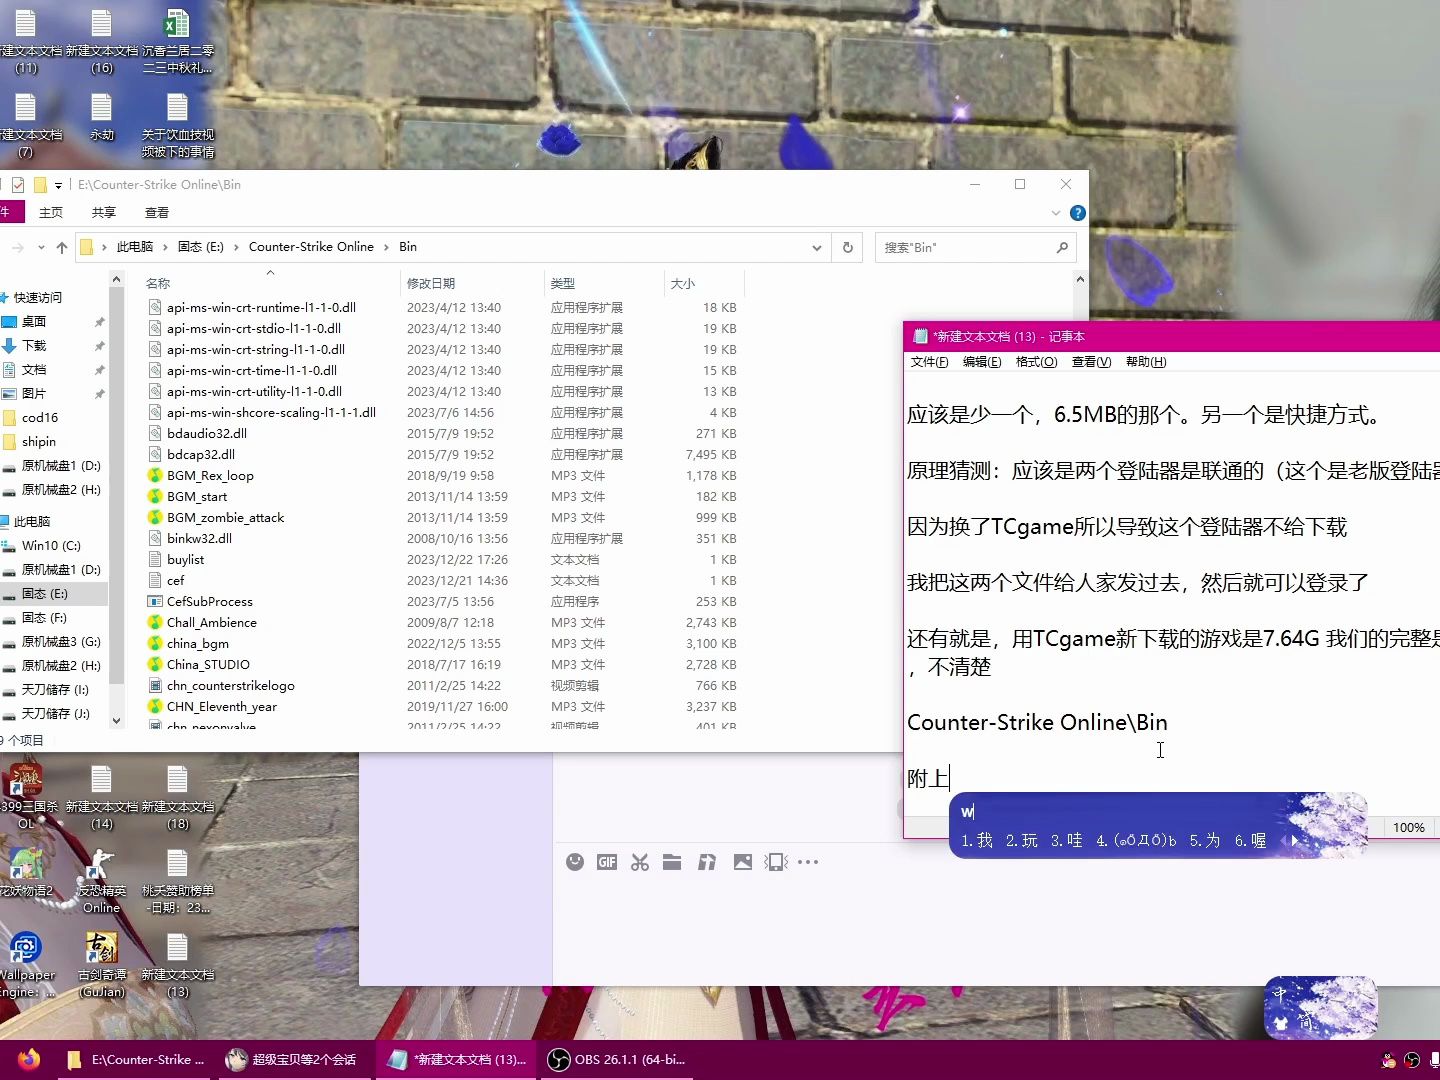
Task: Open the GIF picker in chat toolbar
Action: click(607, 862)
